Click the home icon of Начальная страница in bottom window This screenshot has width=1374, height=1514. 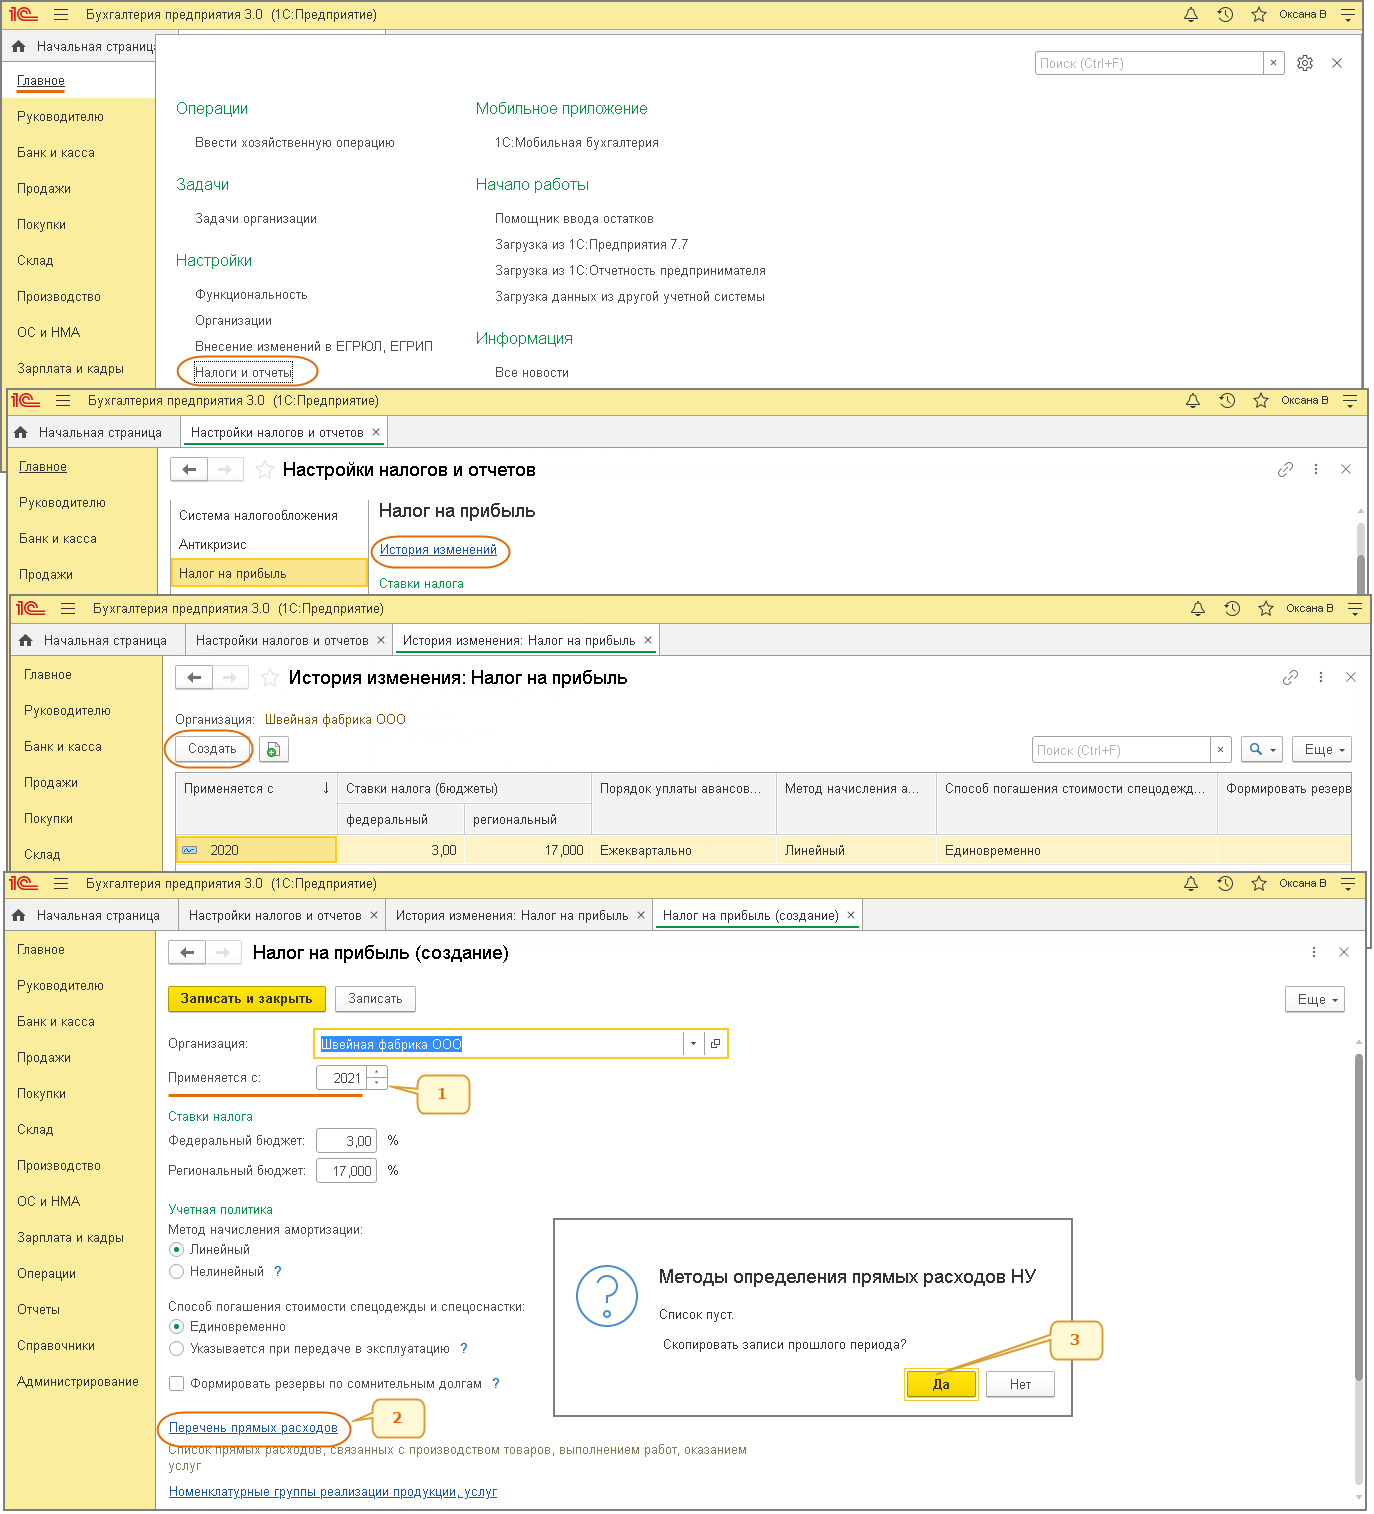click(18, 915)
